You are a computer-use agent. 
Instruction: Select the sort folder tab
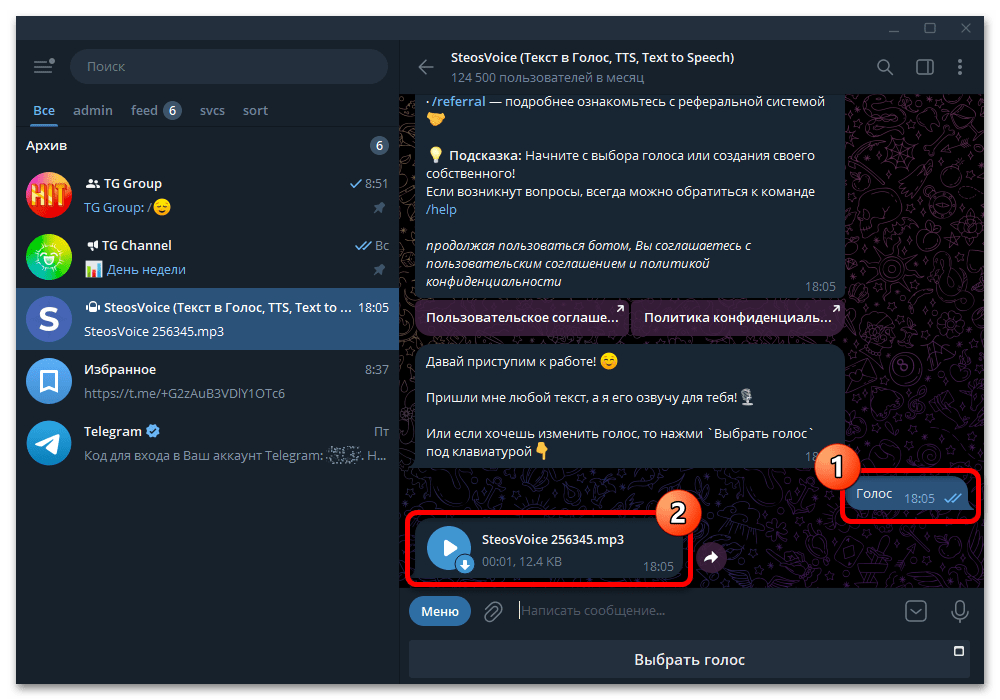coord(255,110)
